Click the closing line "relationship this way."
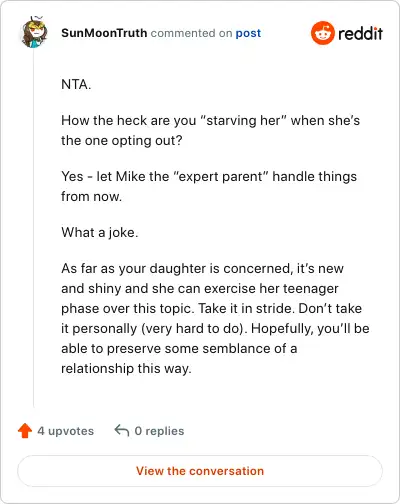 click(126, 368)
